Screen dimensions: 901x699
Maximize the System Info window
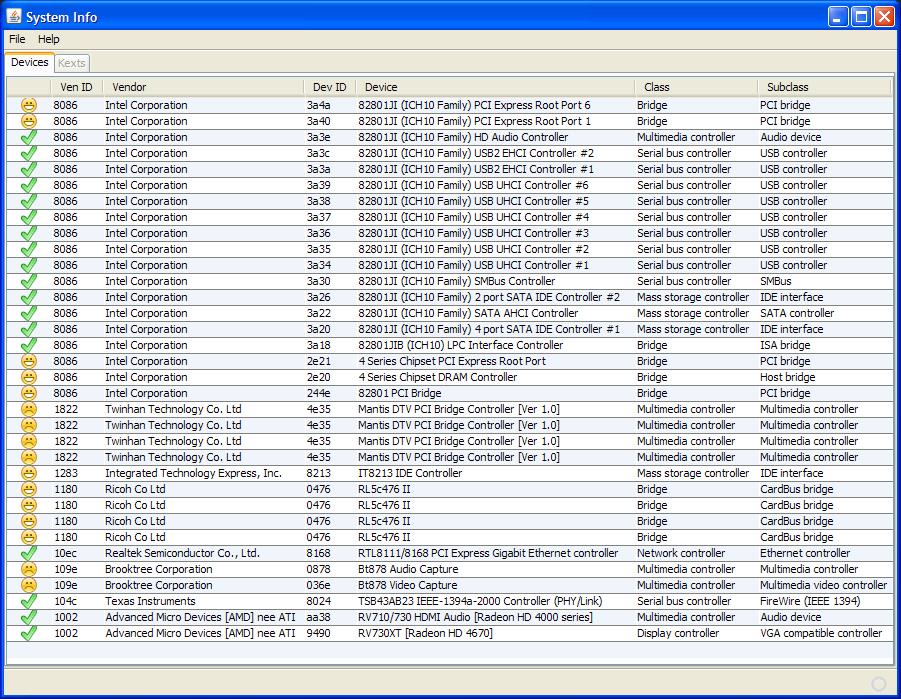861,17
